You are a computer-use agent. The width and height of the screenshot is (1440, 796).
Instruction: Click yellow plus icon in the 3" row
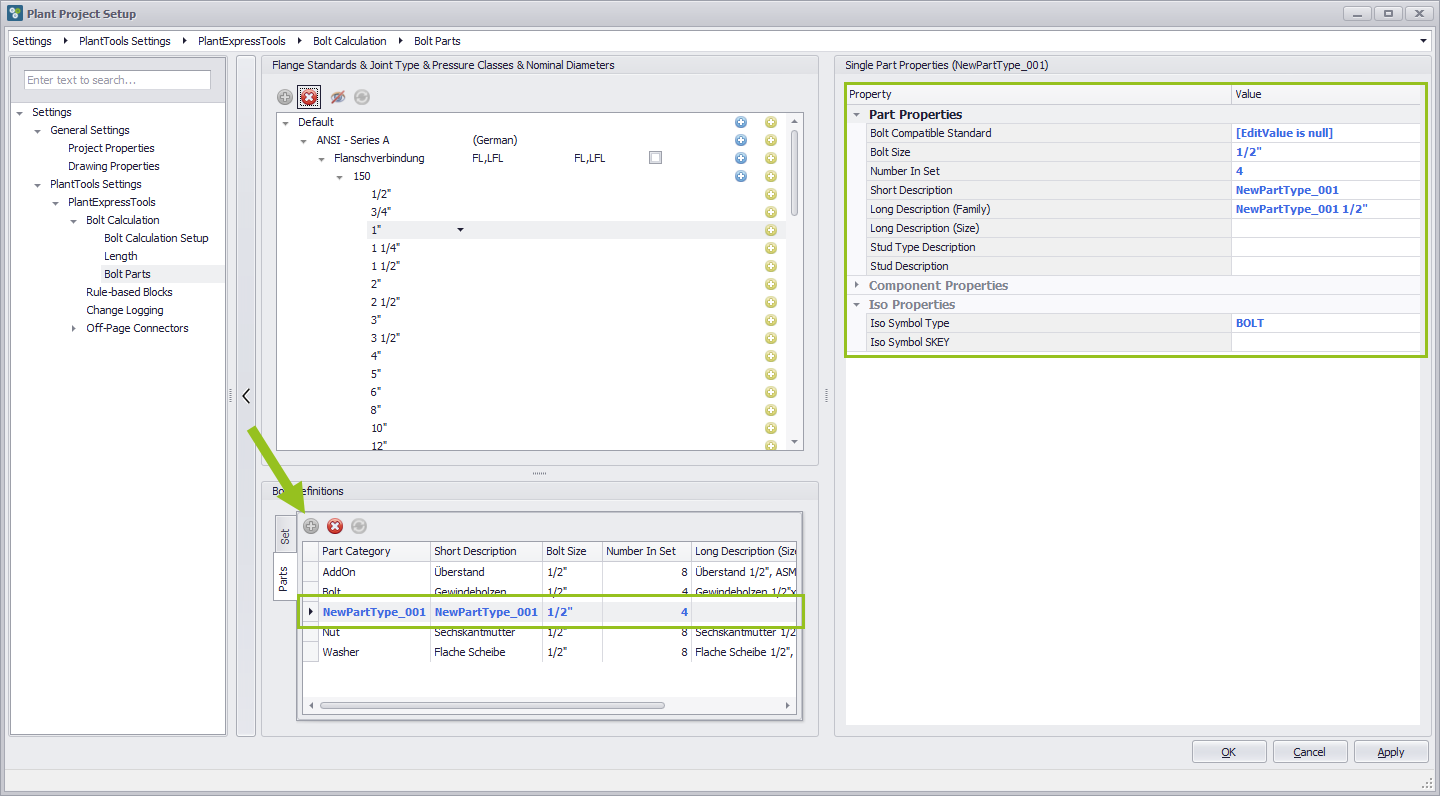pos(771,320)
